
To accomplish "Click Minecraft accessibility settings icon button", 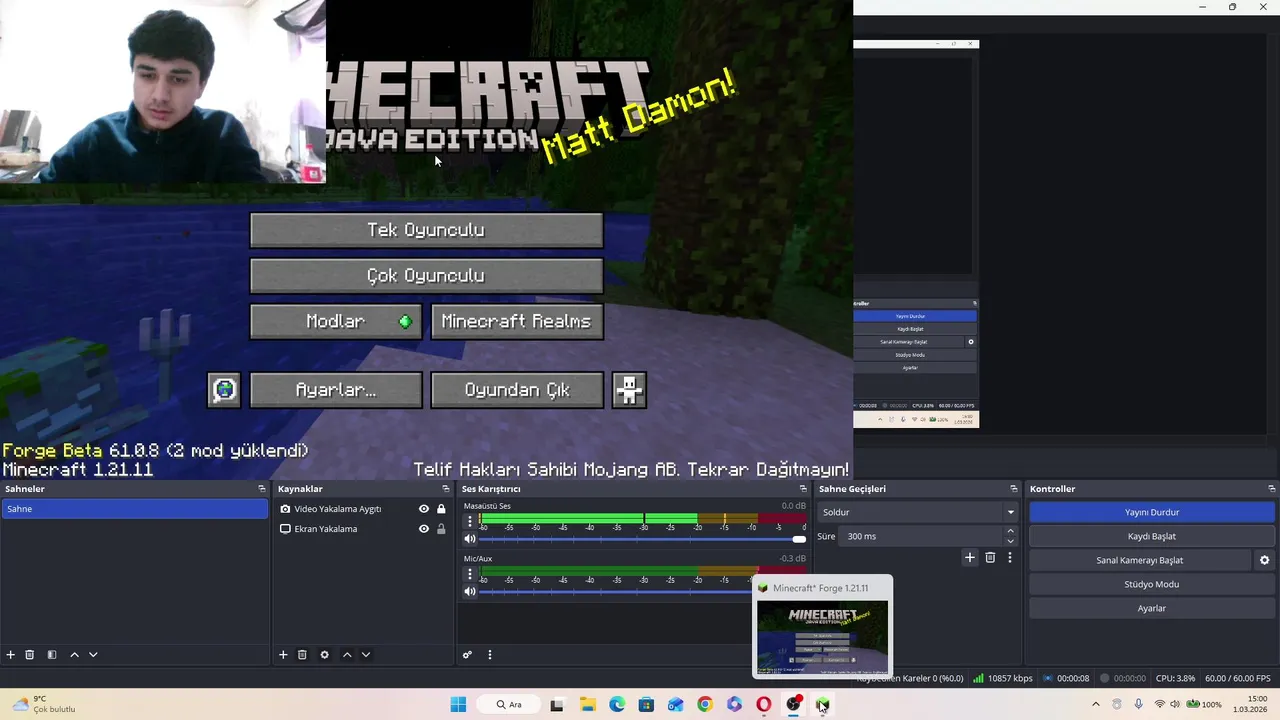I will pos(629,390).
